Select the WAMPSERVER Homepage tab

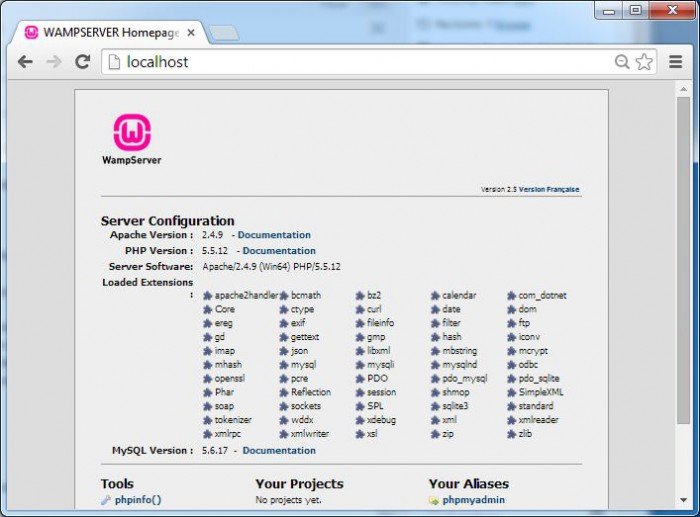[x=111, y=33]
